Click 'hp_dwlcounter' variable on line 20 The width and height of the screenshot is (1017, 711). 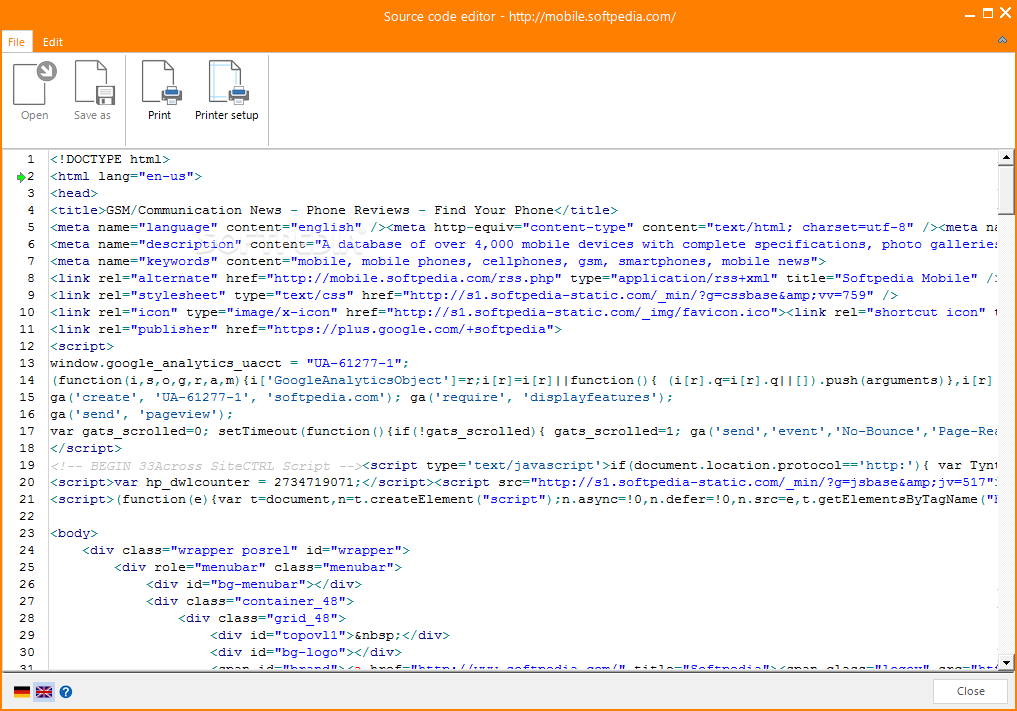[x=197, y=482]
